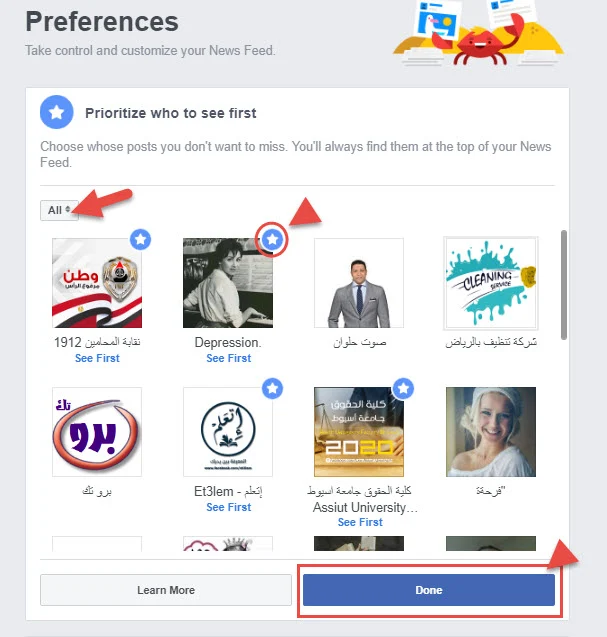Click the Done button
The height and width of the screenshot is (637, 607).
coord(429,590)
